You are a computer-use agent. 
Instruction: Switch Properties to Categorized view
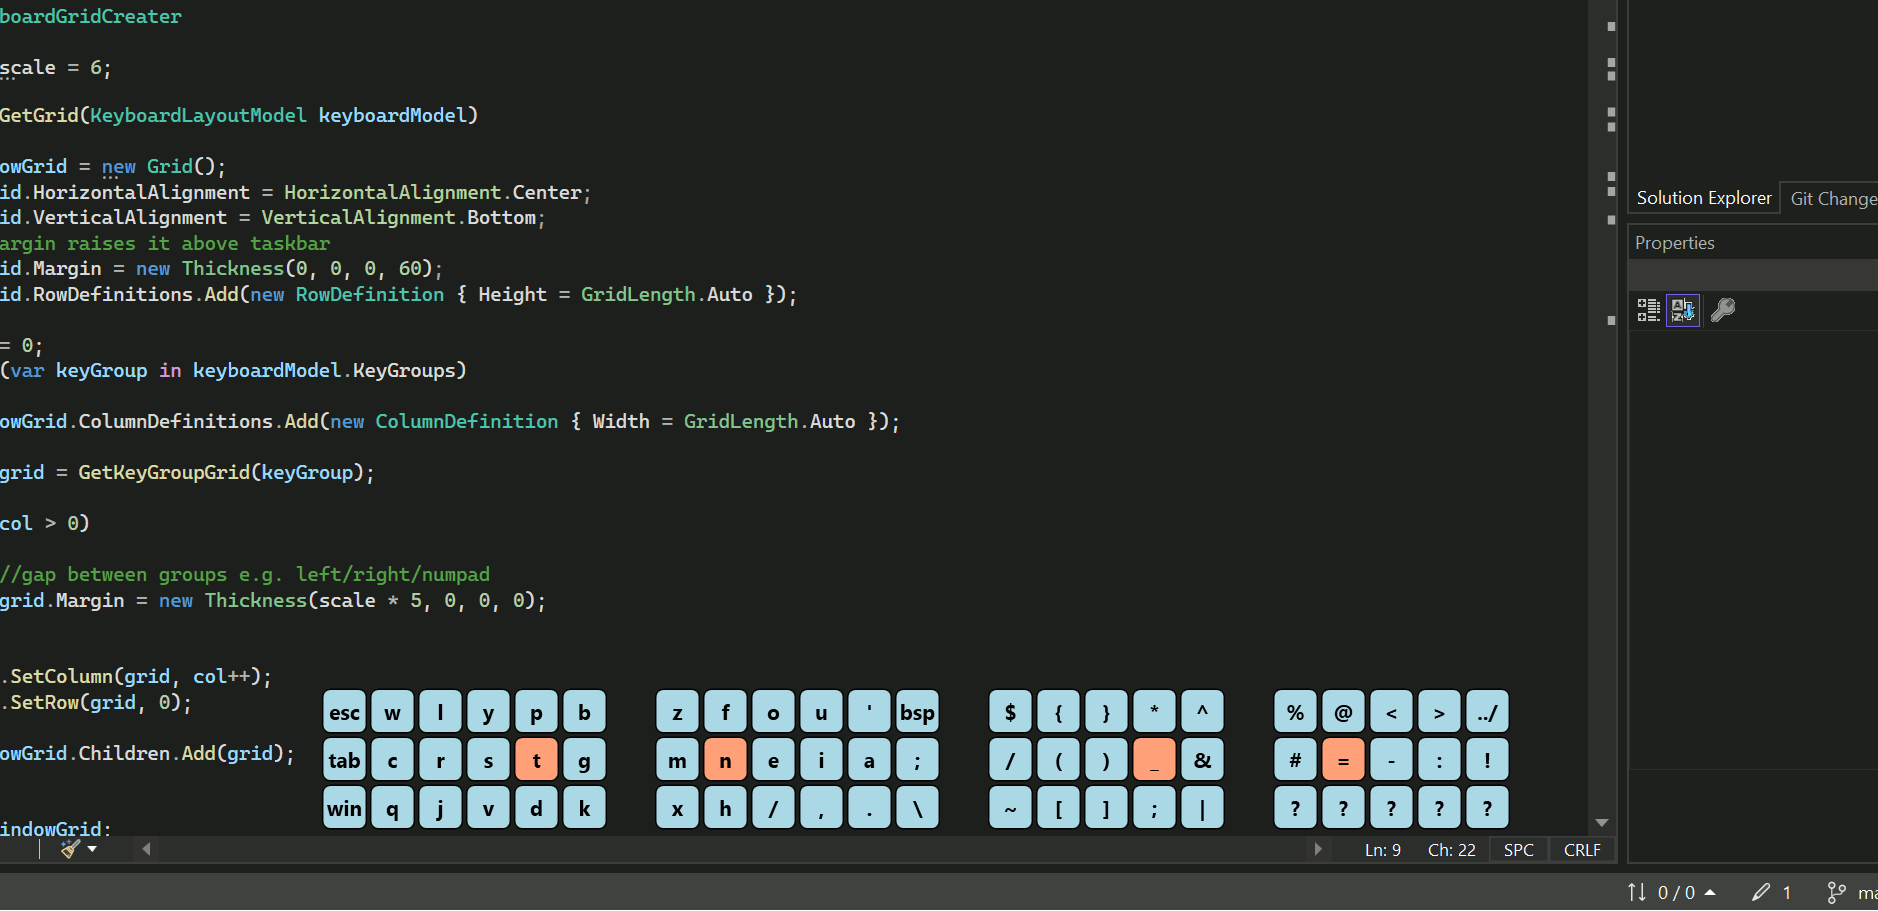1649,310
